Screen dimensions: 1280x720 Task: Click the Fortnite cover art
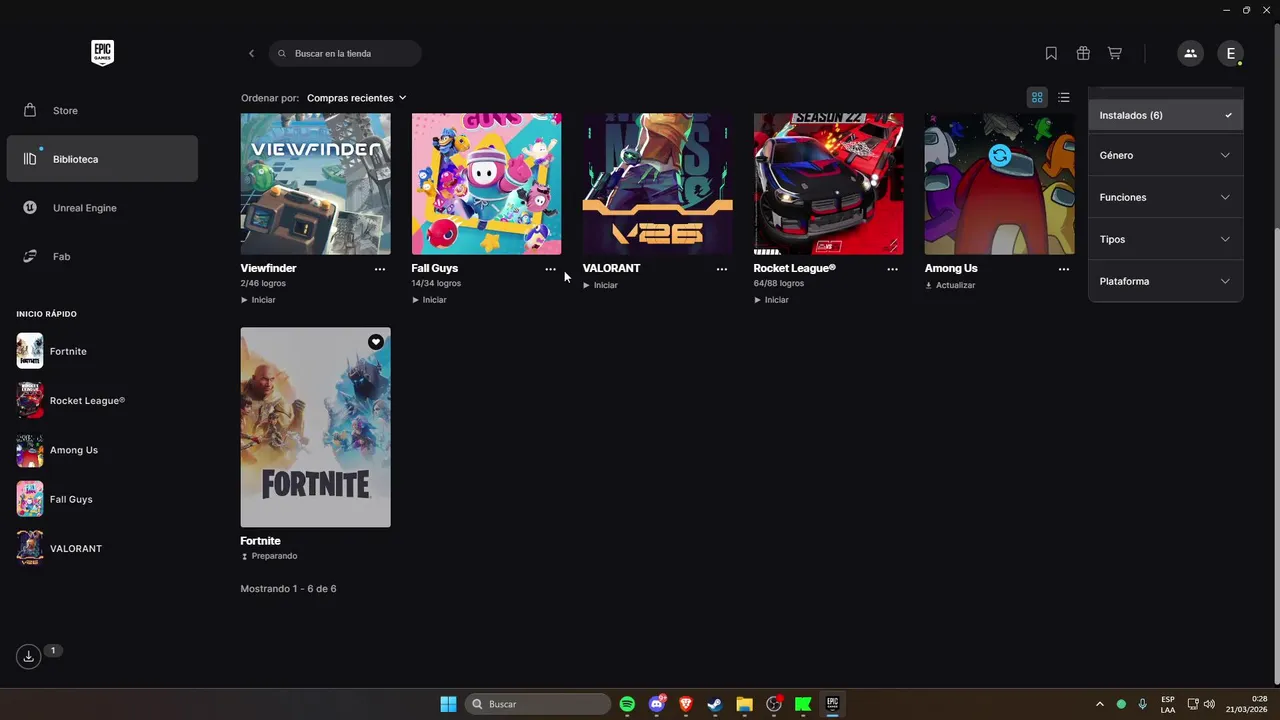tap(316, 427)
